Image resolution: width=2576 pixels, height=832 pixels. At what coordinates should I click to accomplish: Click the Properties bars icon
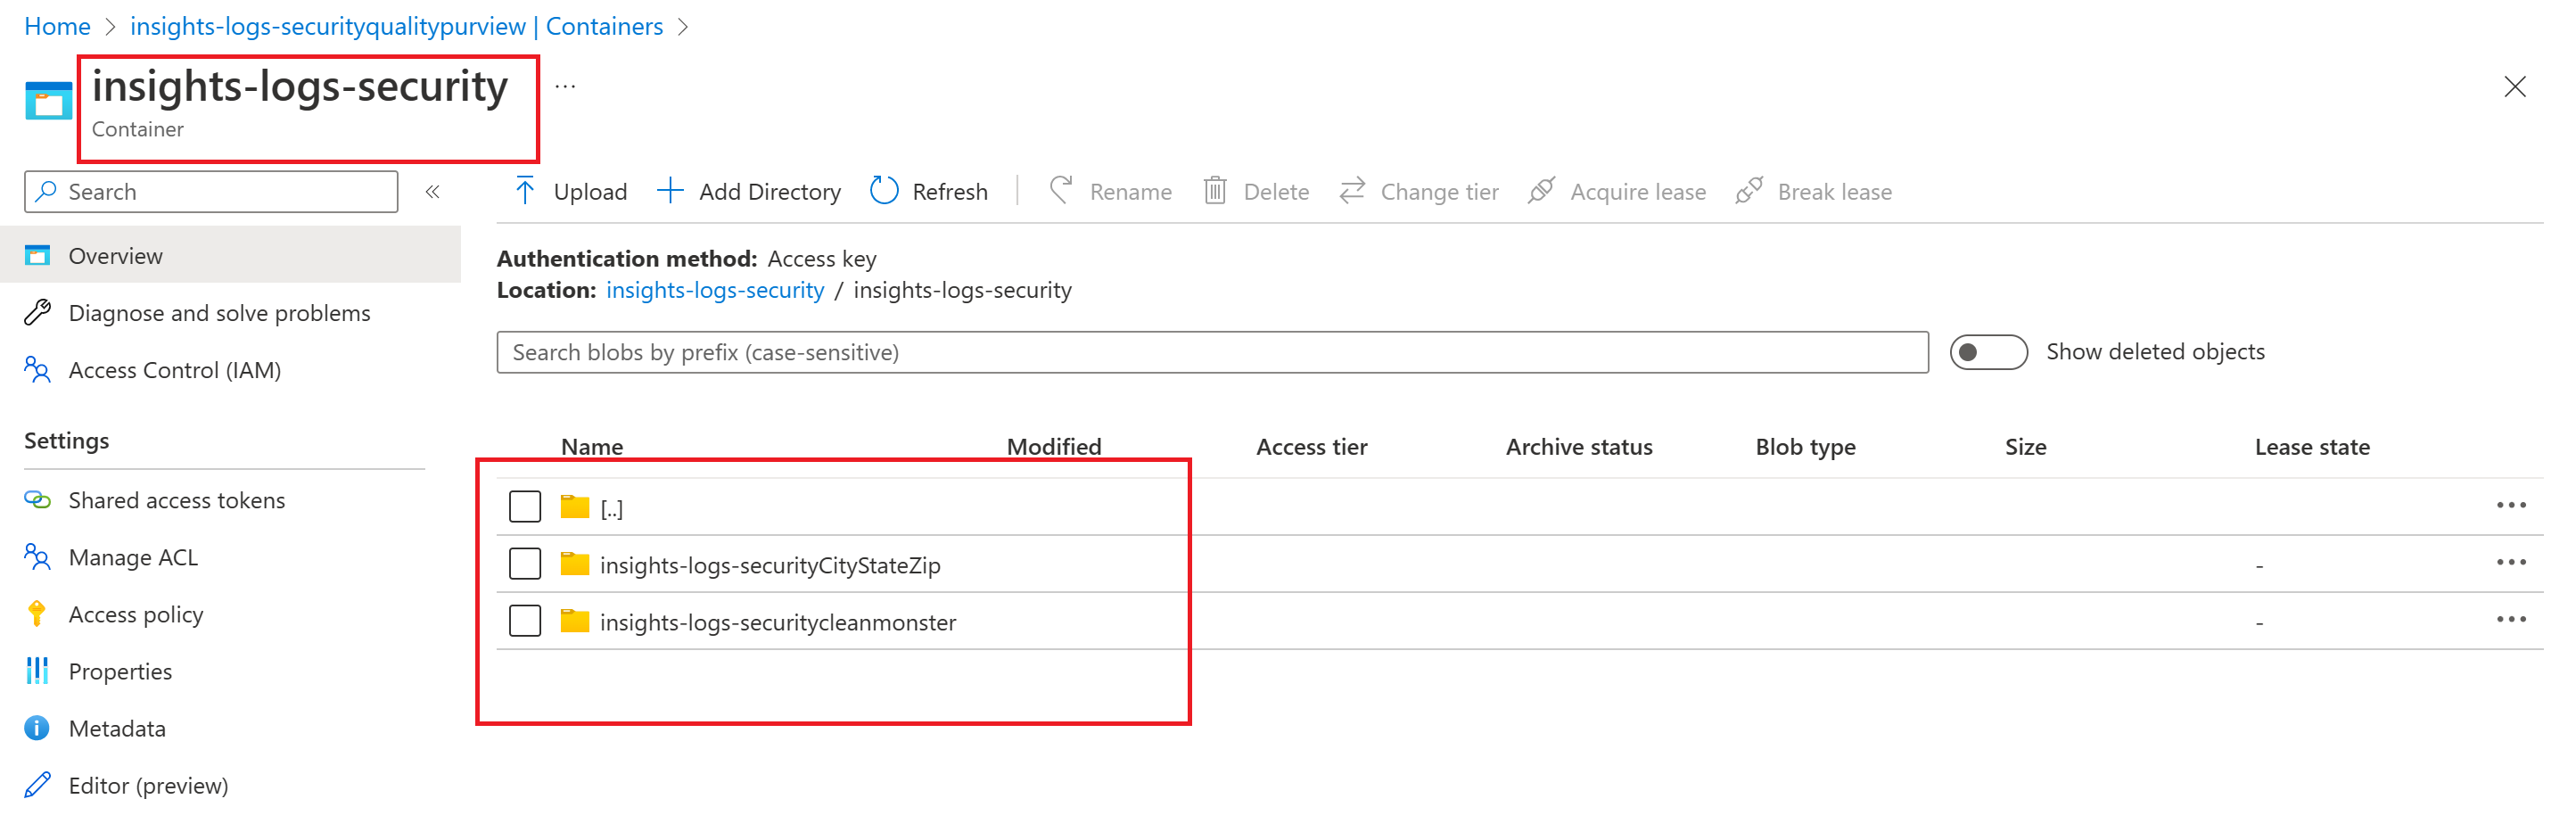coord(37,671)
